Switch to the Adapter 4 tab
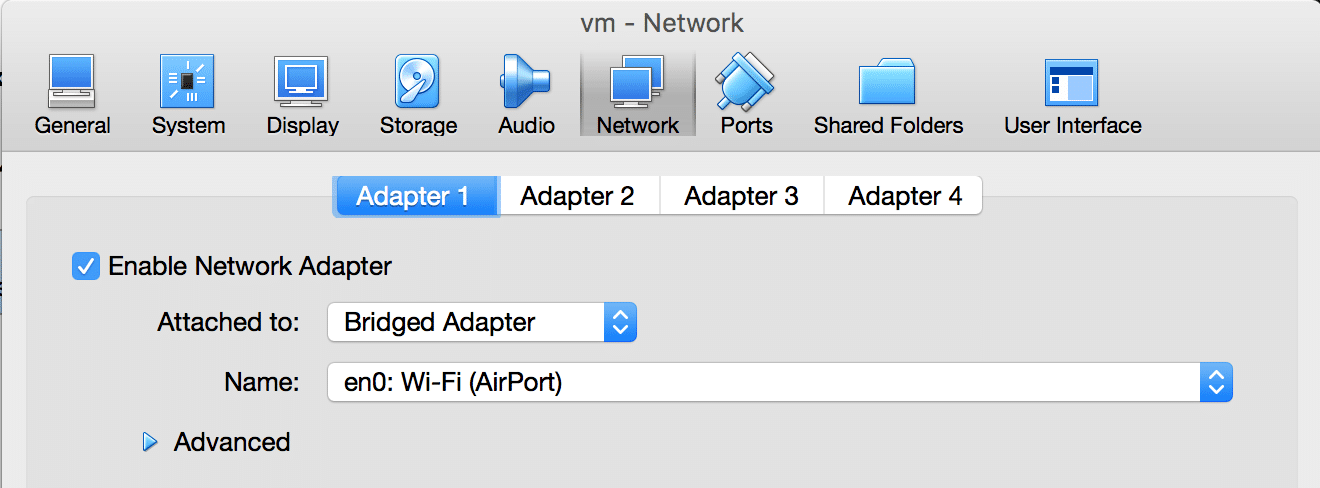The height and width of the screenshot is (488, 1320). 905,196
